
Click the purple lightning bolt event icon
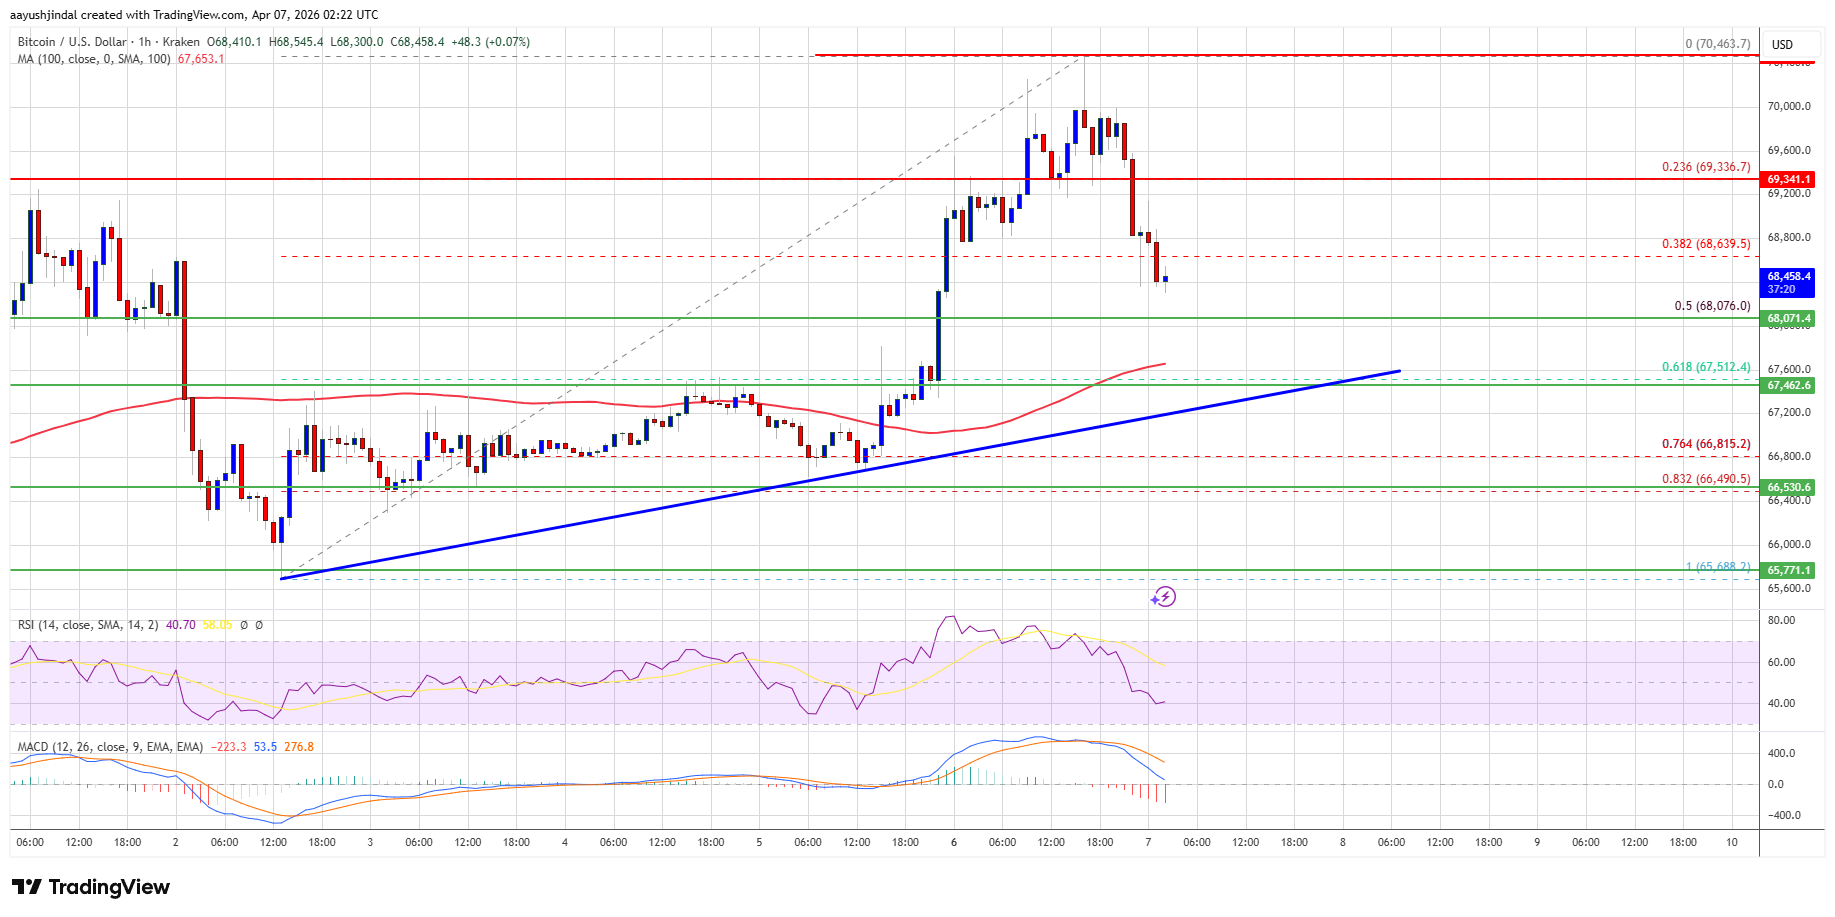(1163, 597)
